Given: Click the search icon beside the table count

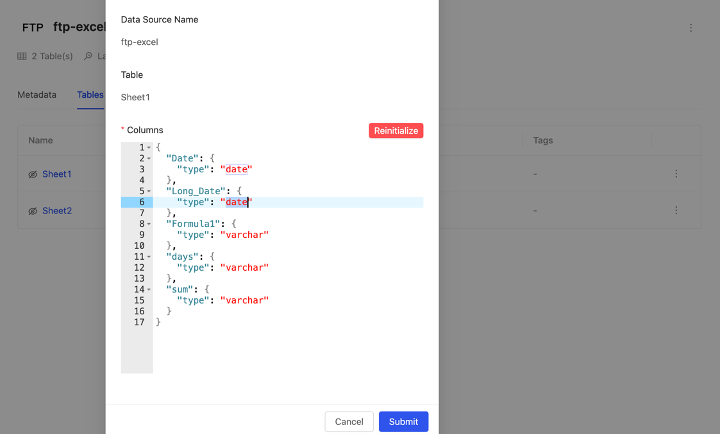Looking at the screenshot, I should tap(88, 56).
